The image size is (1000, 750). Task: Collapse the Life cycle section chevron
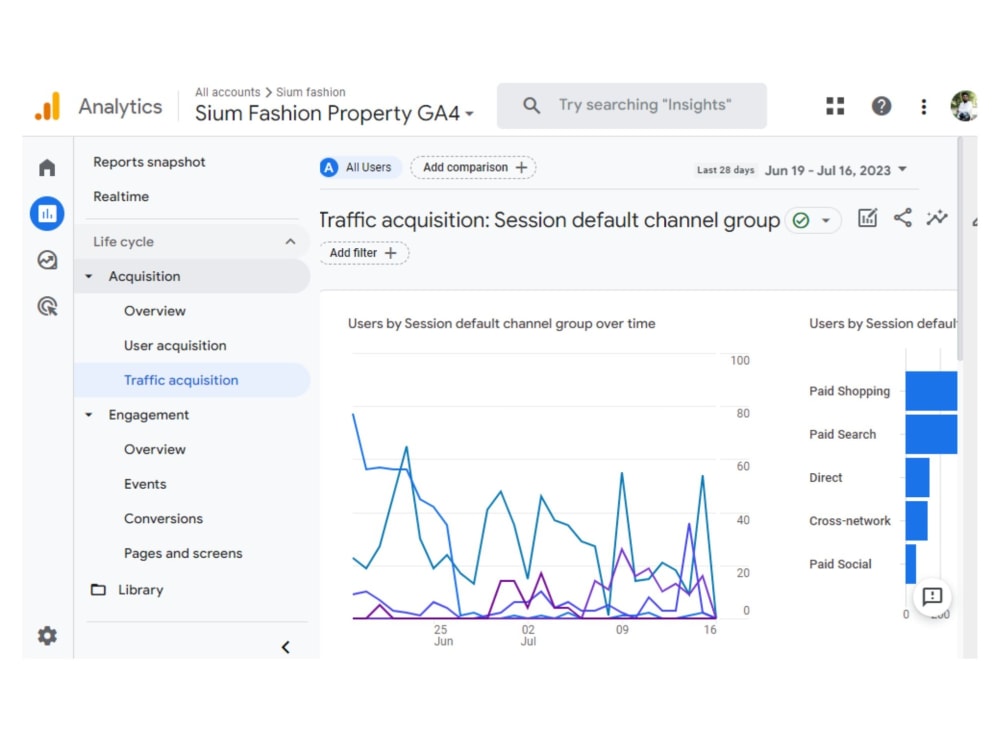click(x=290, y=242)
